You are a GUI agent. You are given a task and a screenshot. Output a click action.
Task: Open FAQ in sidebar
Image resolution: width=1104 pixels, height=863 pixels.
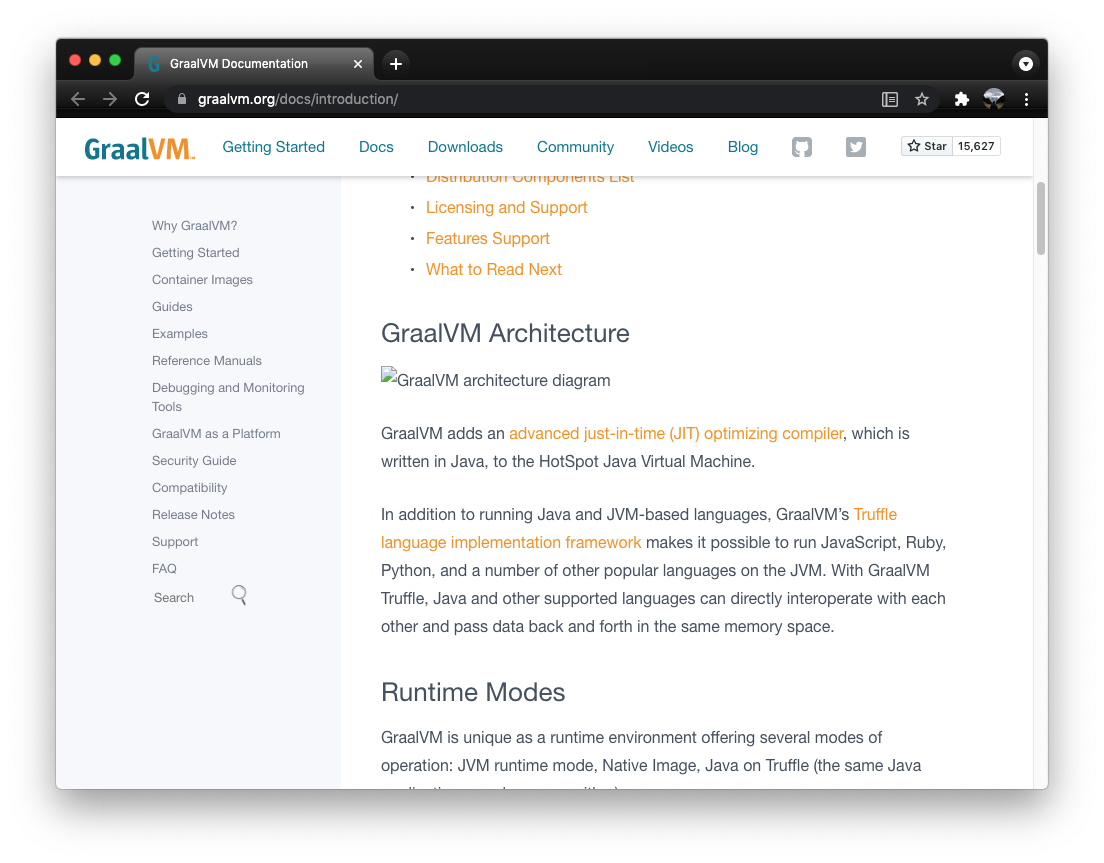pos(164,569)
